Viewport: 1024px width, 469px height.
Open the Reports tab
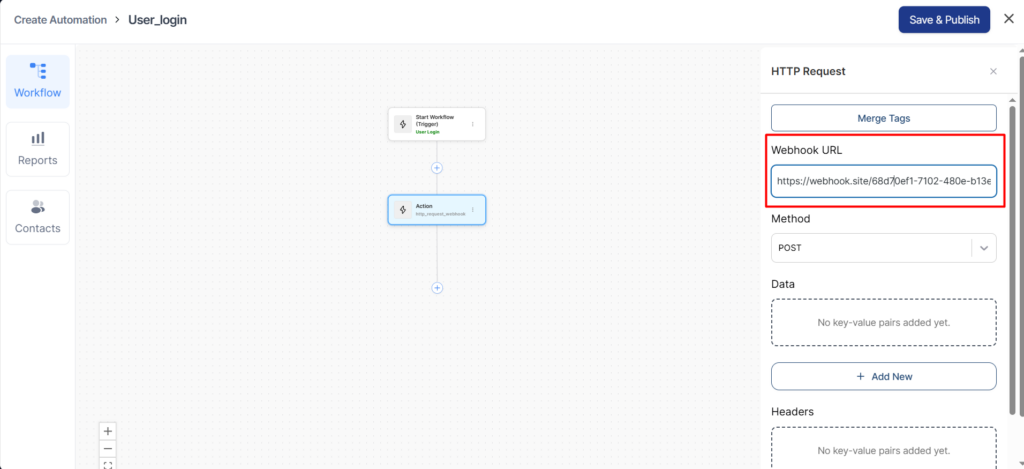coord(38,149)
